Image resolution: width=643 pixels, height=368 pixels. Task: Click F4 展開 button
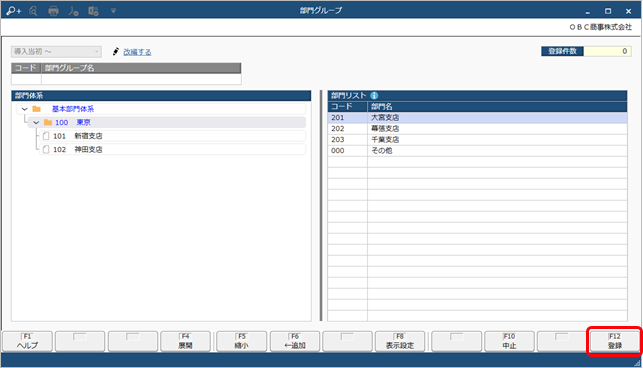[x=185, y=341]
